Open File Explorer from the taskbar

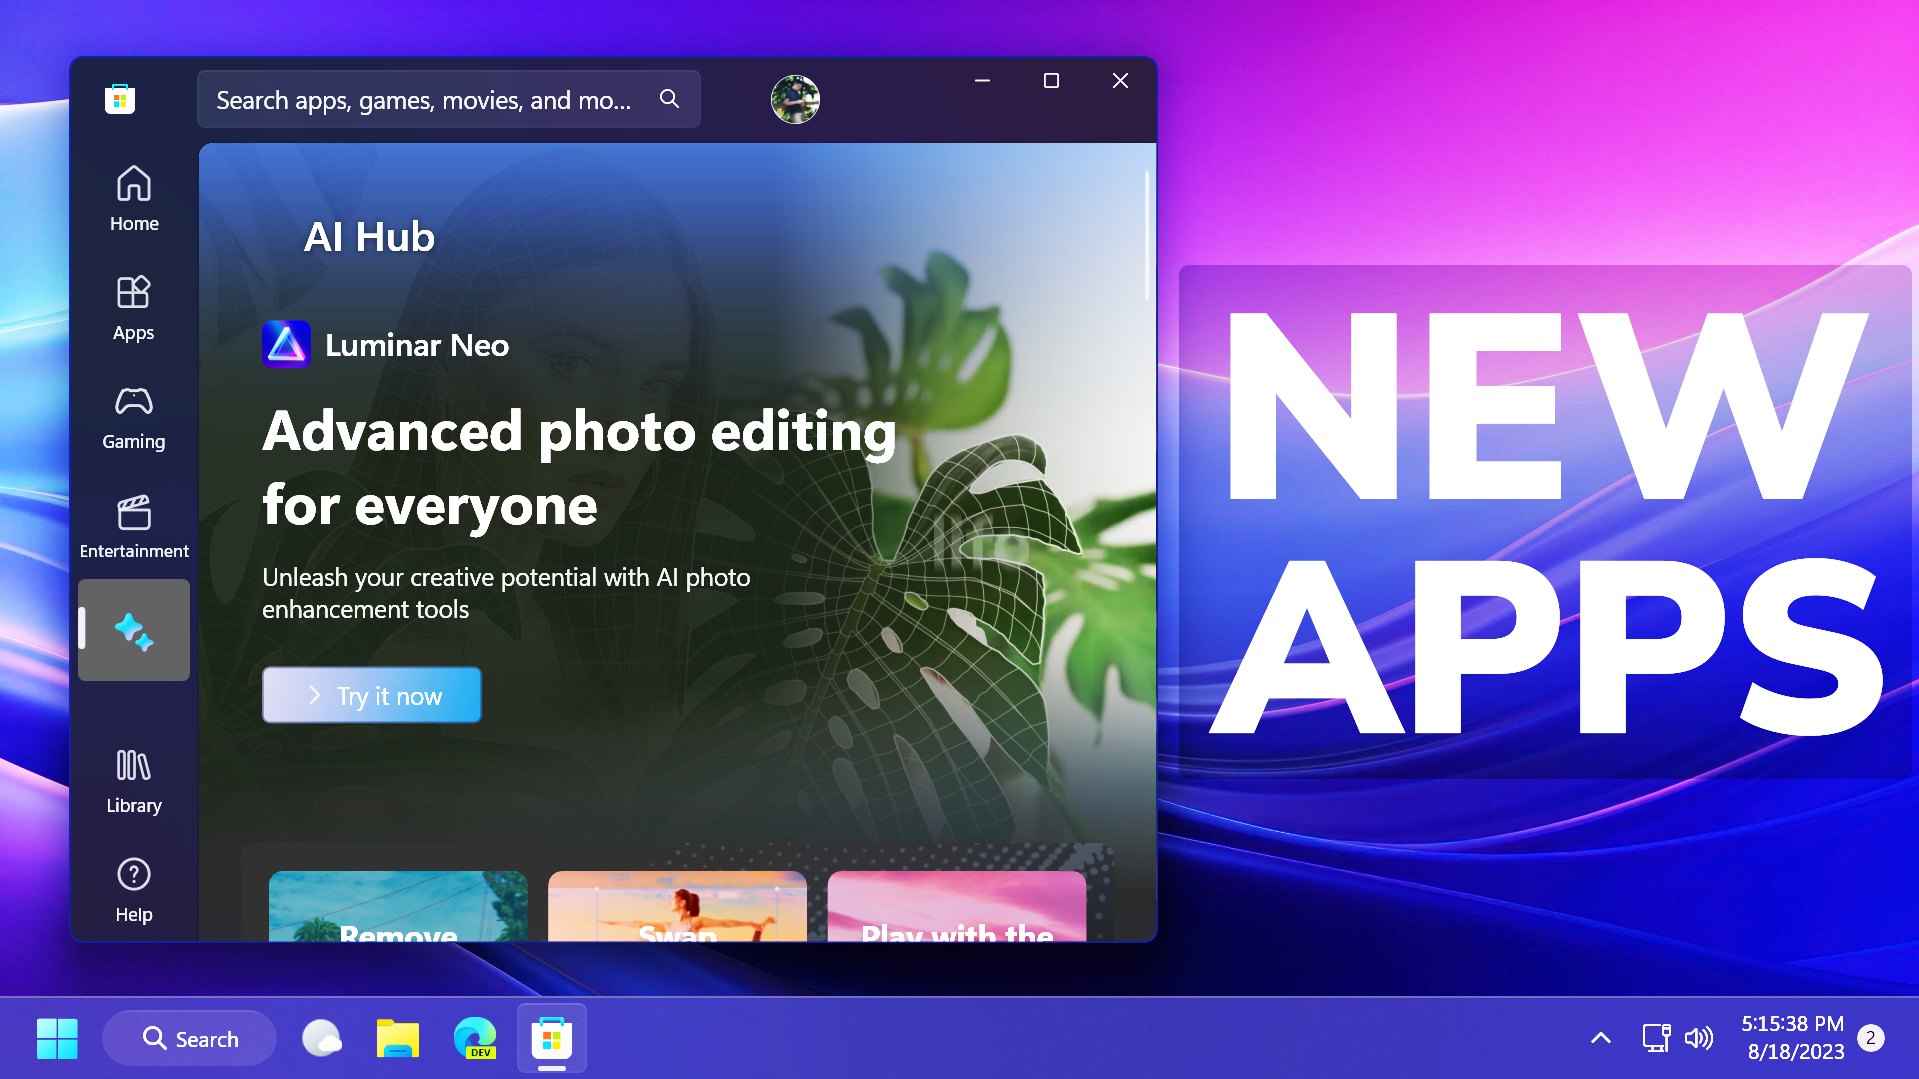(397, 1038)
